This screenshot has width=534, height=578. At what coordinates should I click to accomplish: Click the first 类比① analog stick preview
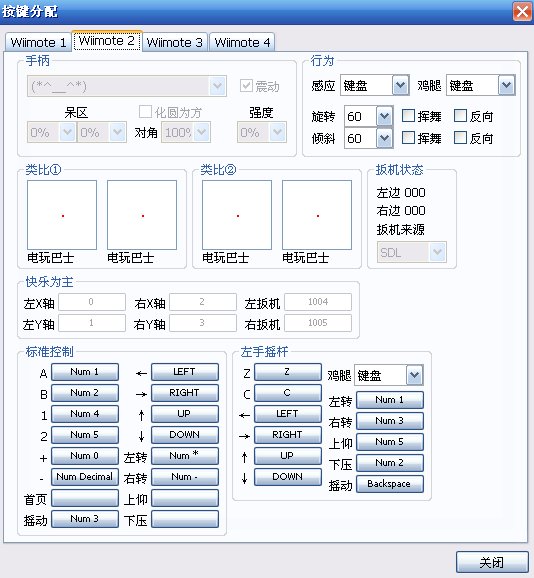pyautogui.click(x=62, y=215)
